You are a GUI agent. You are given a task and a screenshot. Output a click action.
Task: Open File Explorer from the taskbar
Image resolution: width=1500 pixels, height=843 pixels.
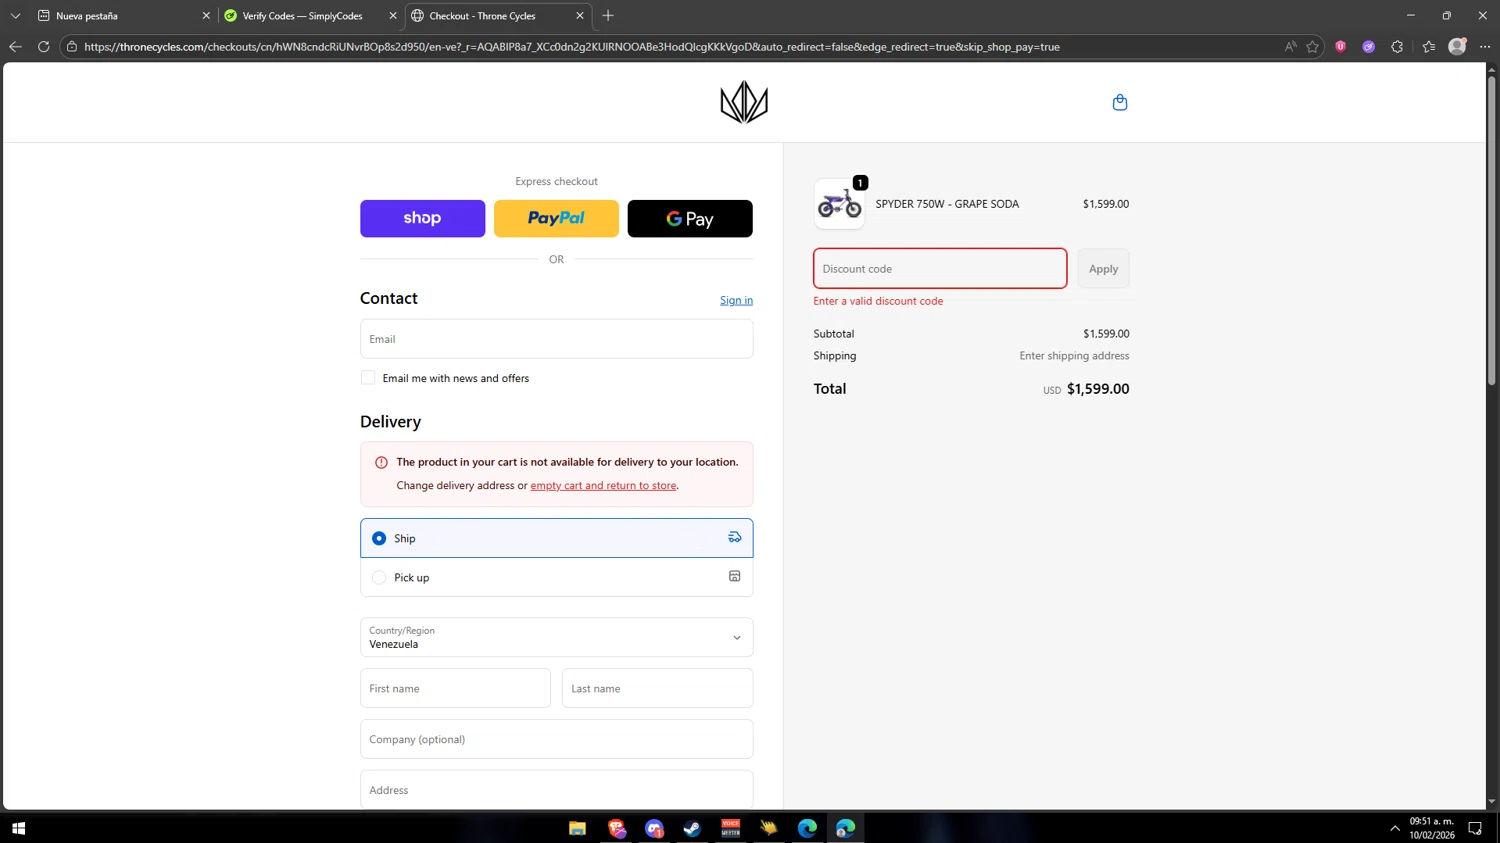577,828
